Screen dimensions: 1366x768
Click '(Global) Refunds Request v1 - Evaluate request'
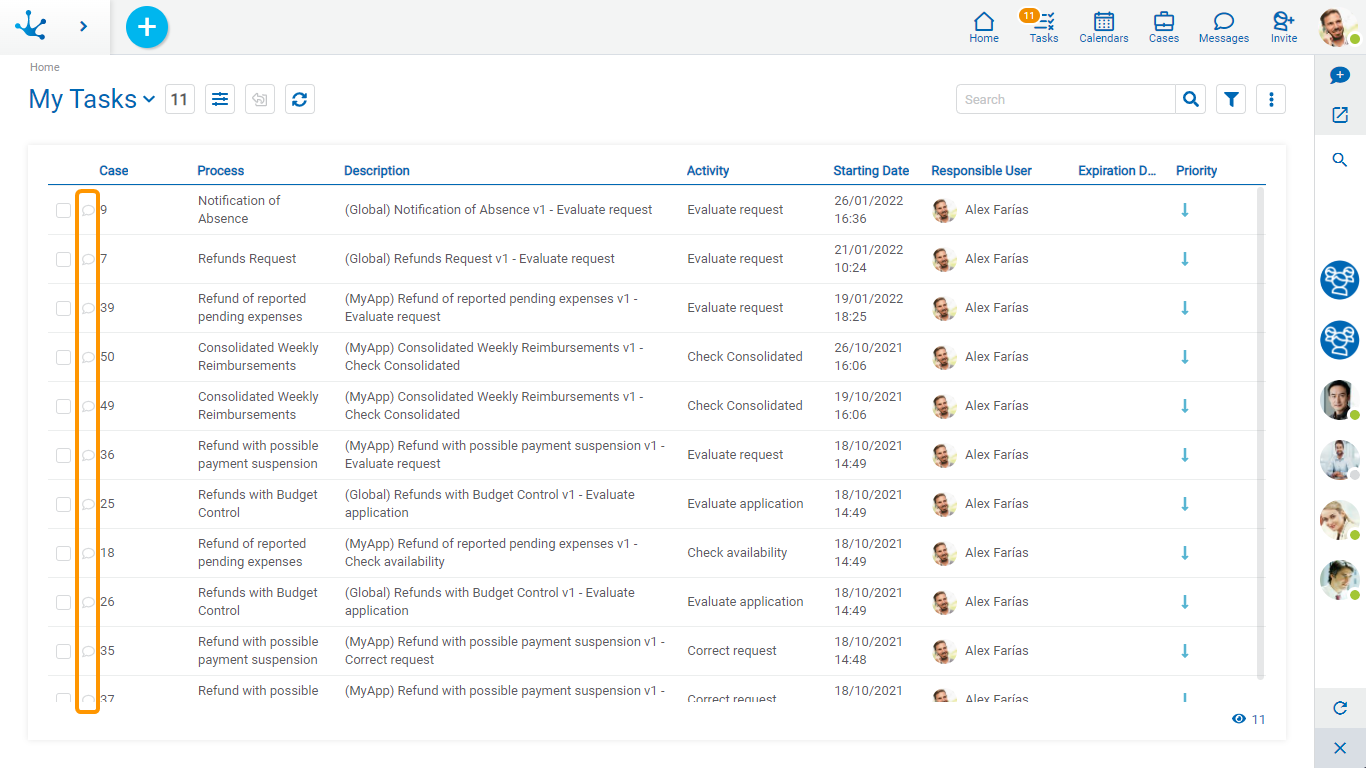point(480,259)
